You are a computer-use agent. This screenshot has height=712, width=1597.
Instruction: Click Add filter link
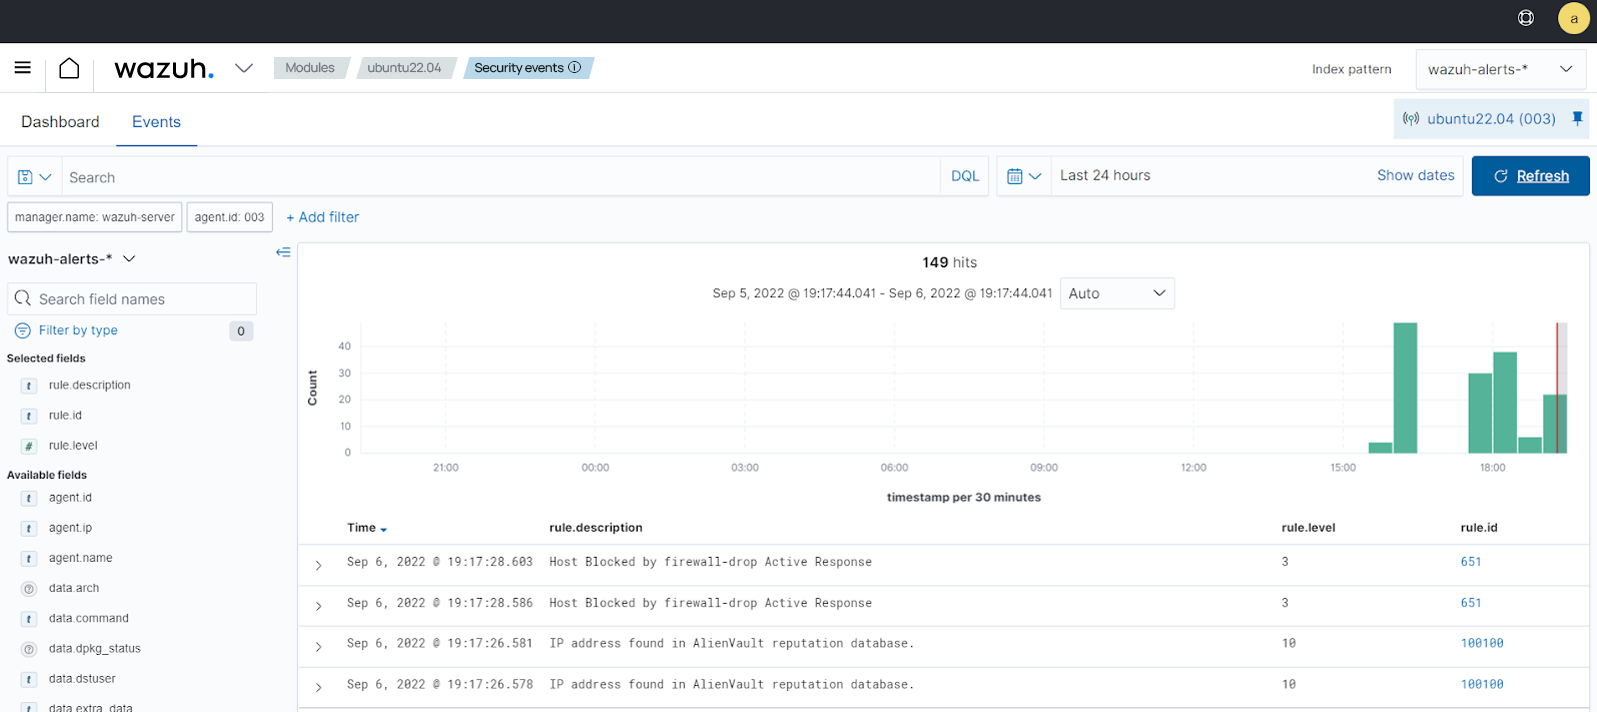[322, 217]
